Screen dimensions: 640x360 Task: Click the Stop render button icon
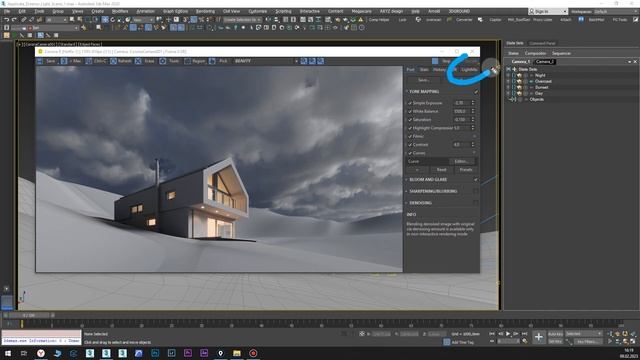pyautogui.click(x=435, y=61)
